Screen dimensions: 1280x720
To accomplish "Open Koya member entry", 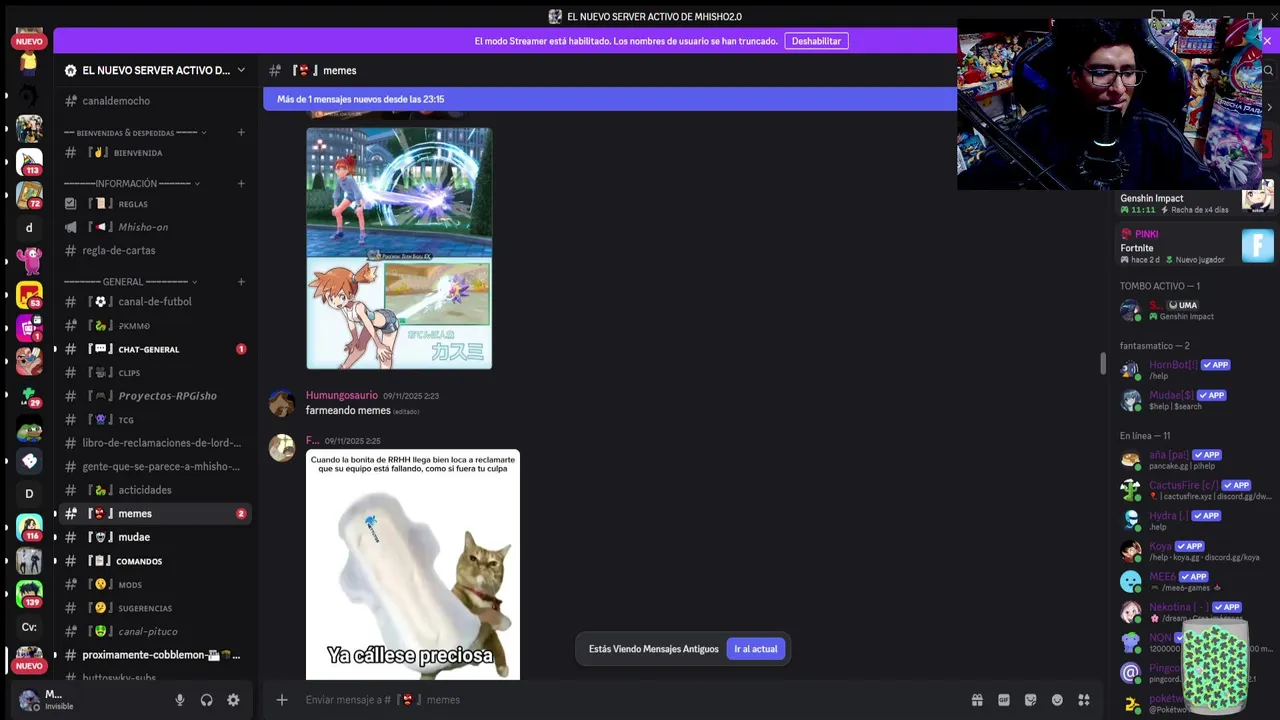I will (1195, 551).
